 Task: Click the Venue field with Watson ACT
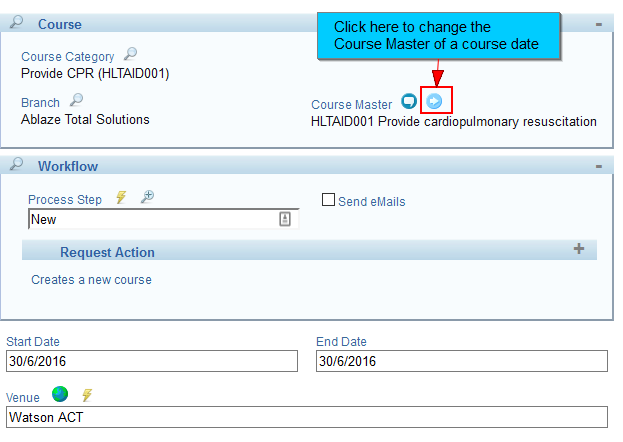pyautogui.click(x=307, y=417)
